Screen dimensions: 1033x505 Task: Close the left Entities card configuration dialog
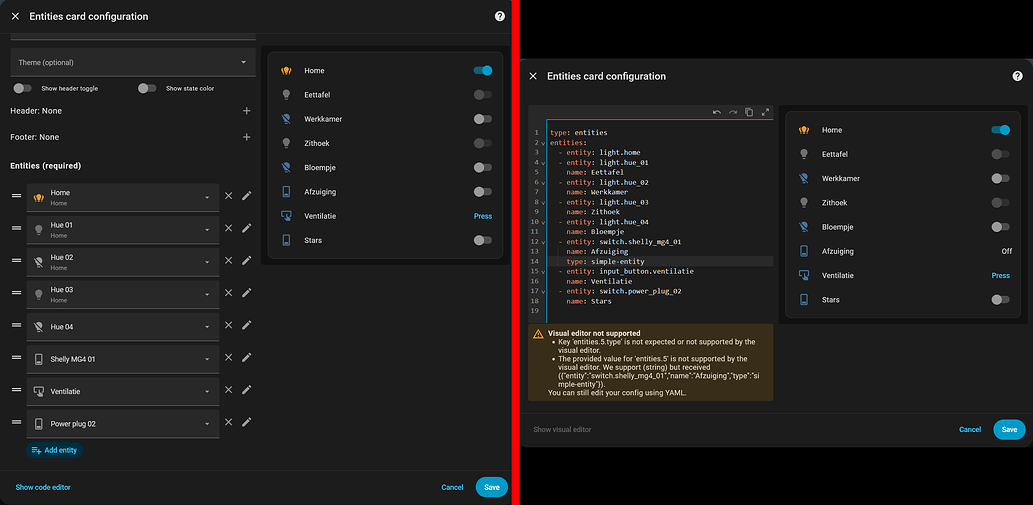(x=15, y=16)
